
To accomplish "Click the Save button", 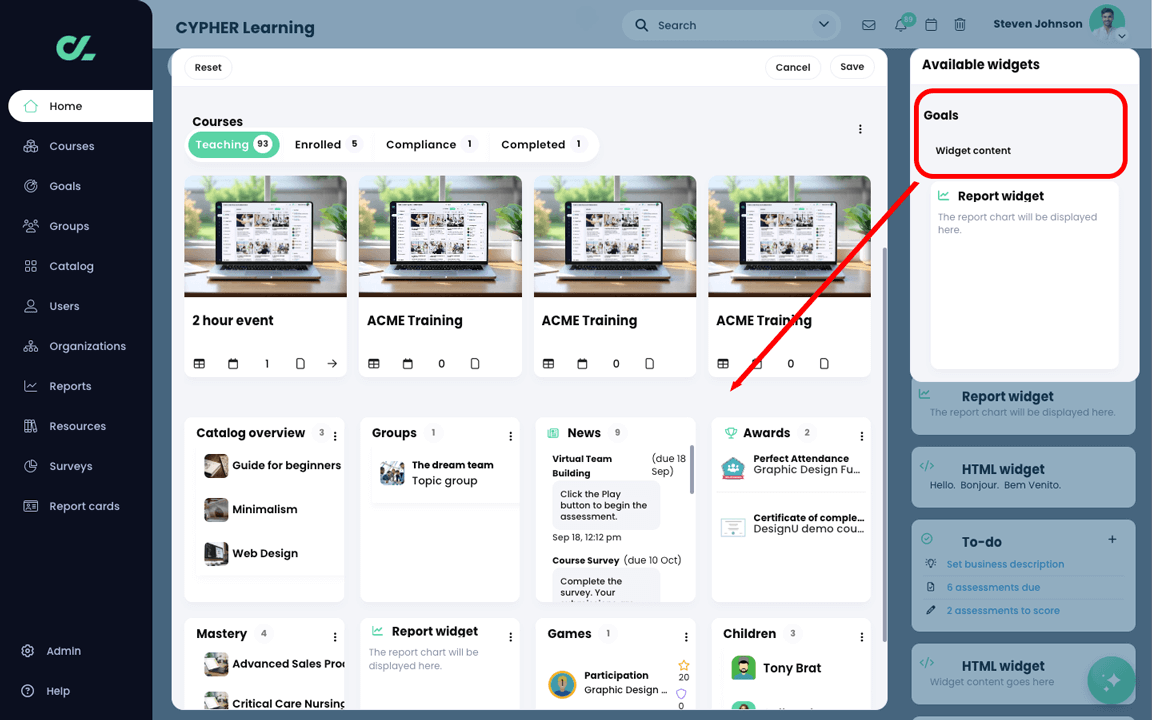I will tap(851, 67).
